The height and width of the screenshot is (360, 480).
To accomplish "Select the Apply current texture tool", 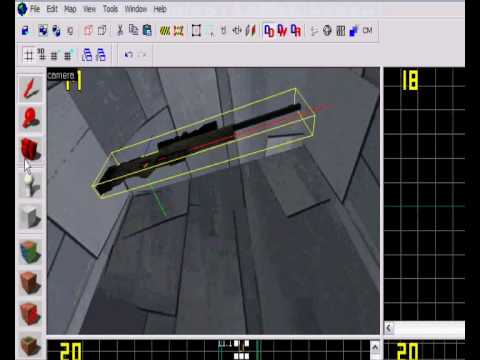I will [30, 283].
